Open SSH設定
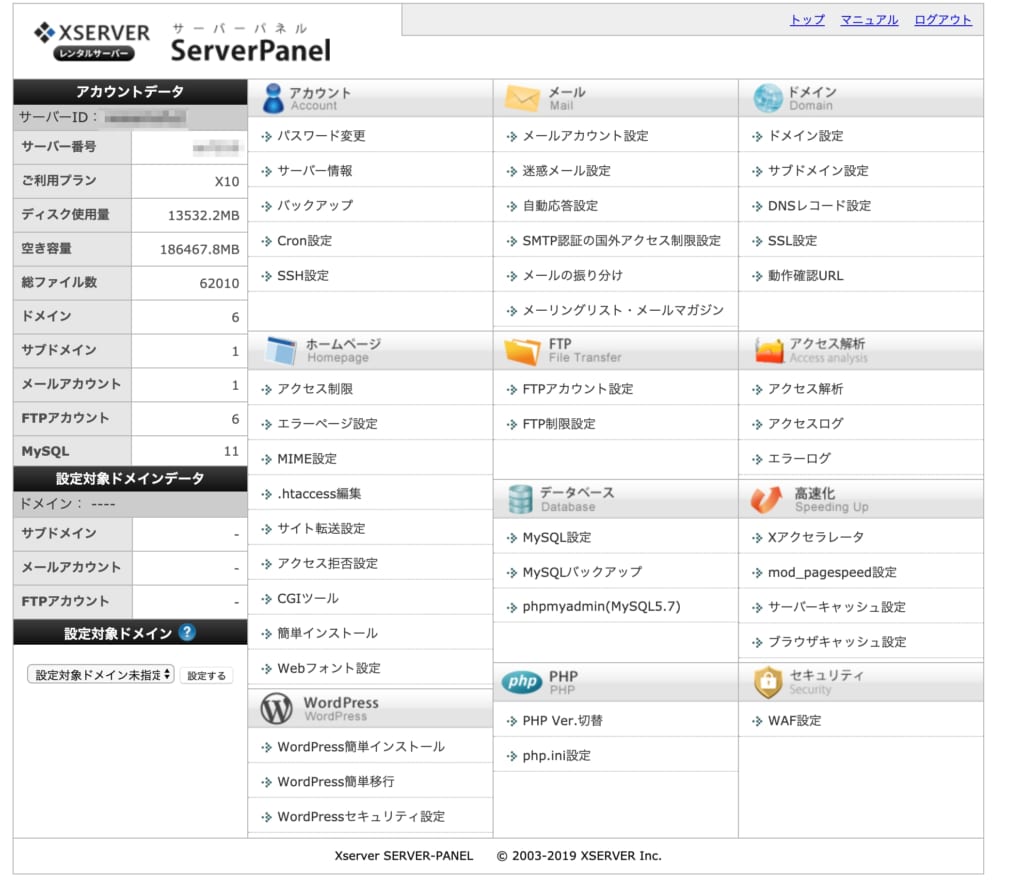 coord(303,276)
